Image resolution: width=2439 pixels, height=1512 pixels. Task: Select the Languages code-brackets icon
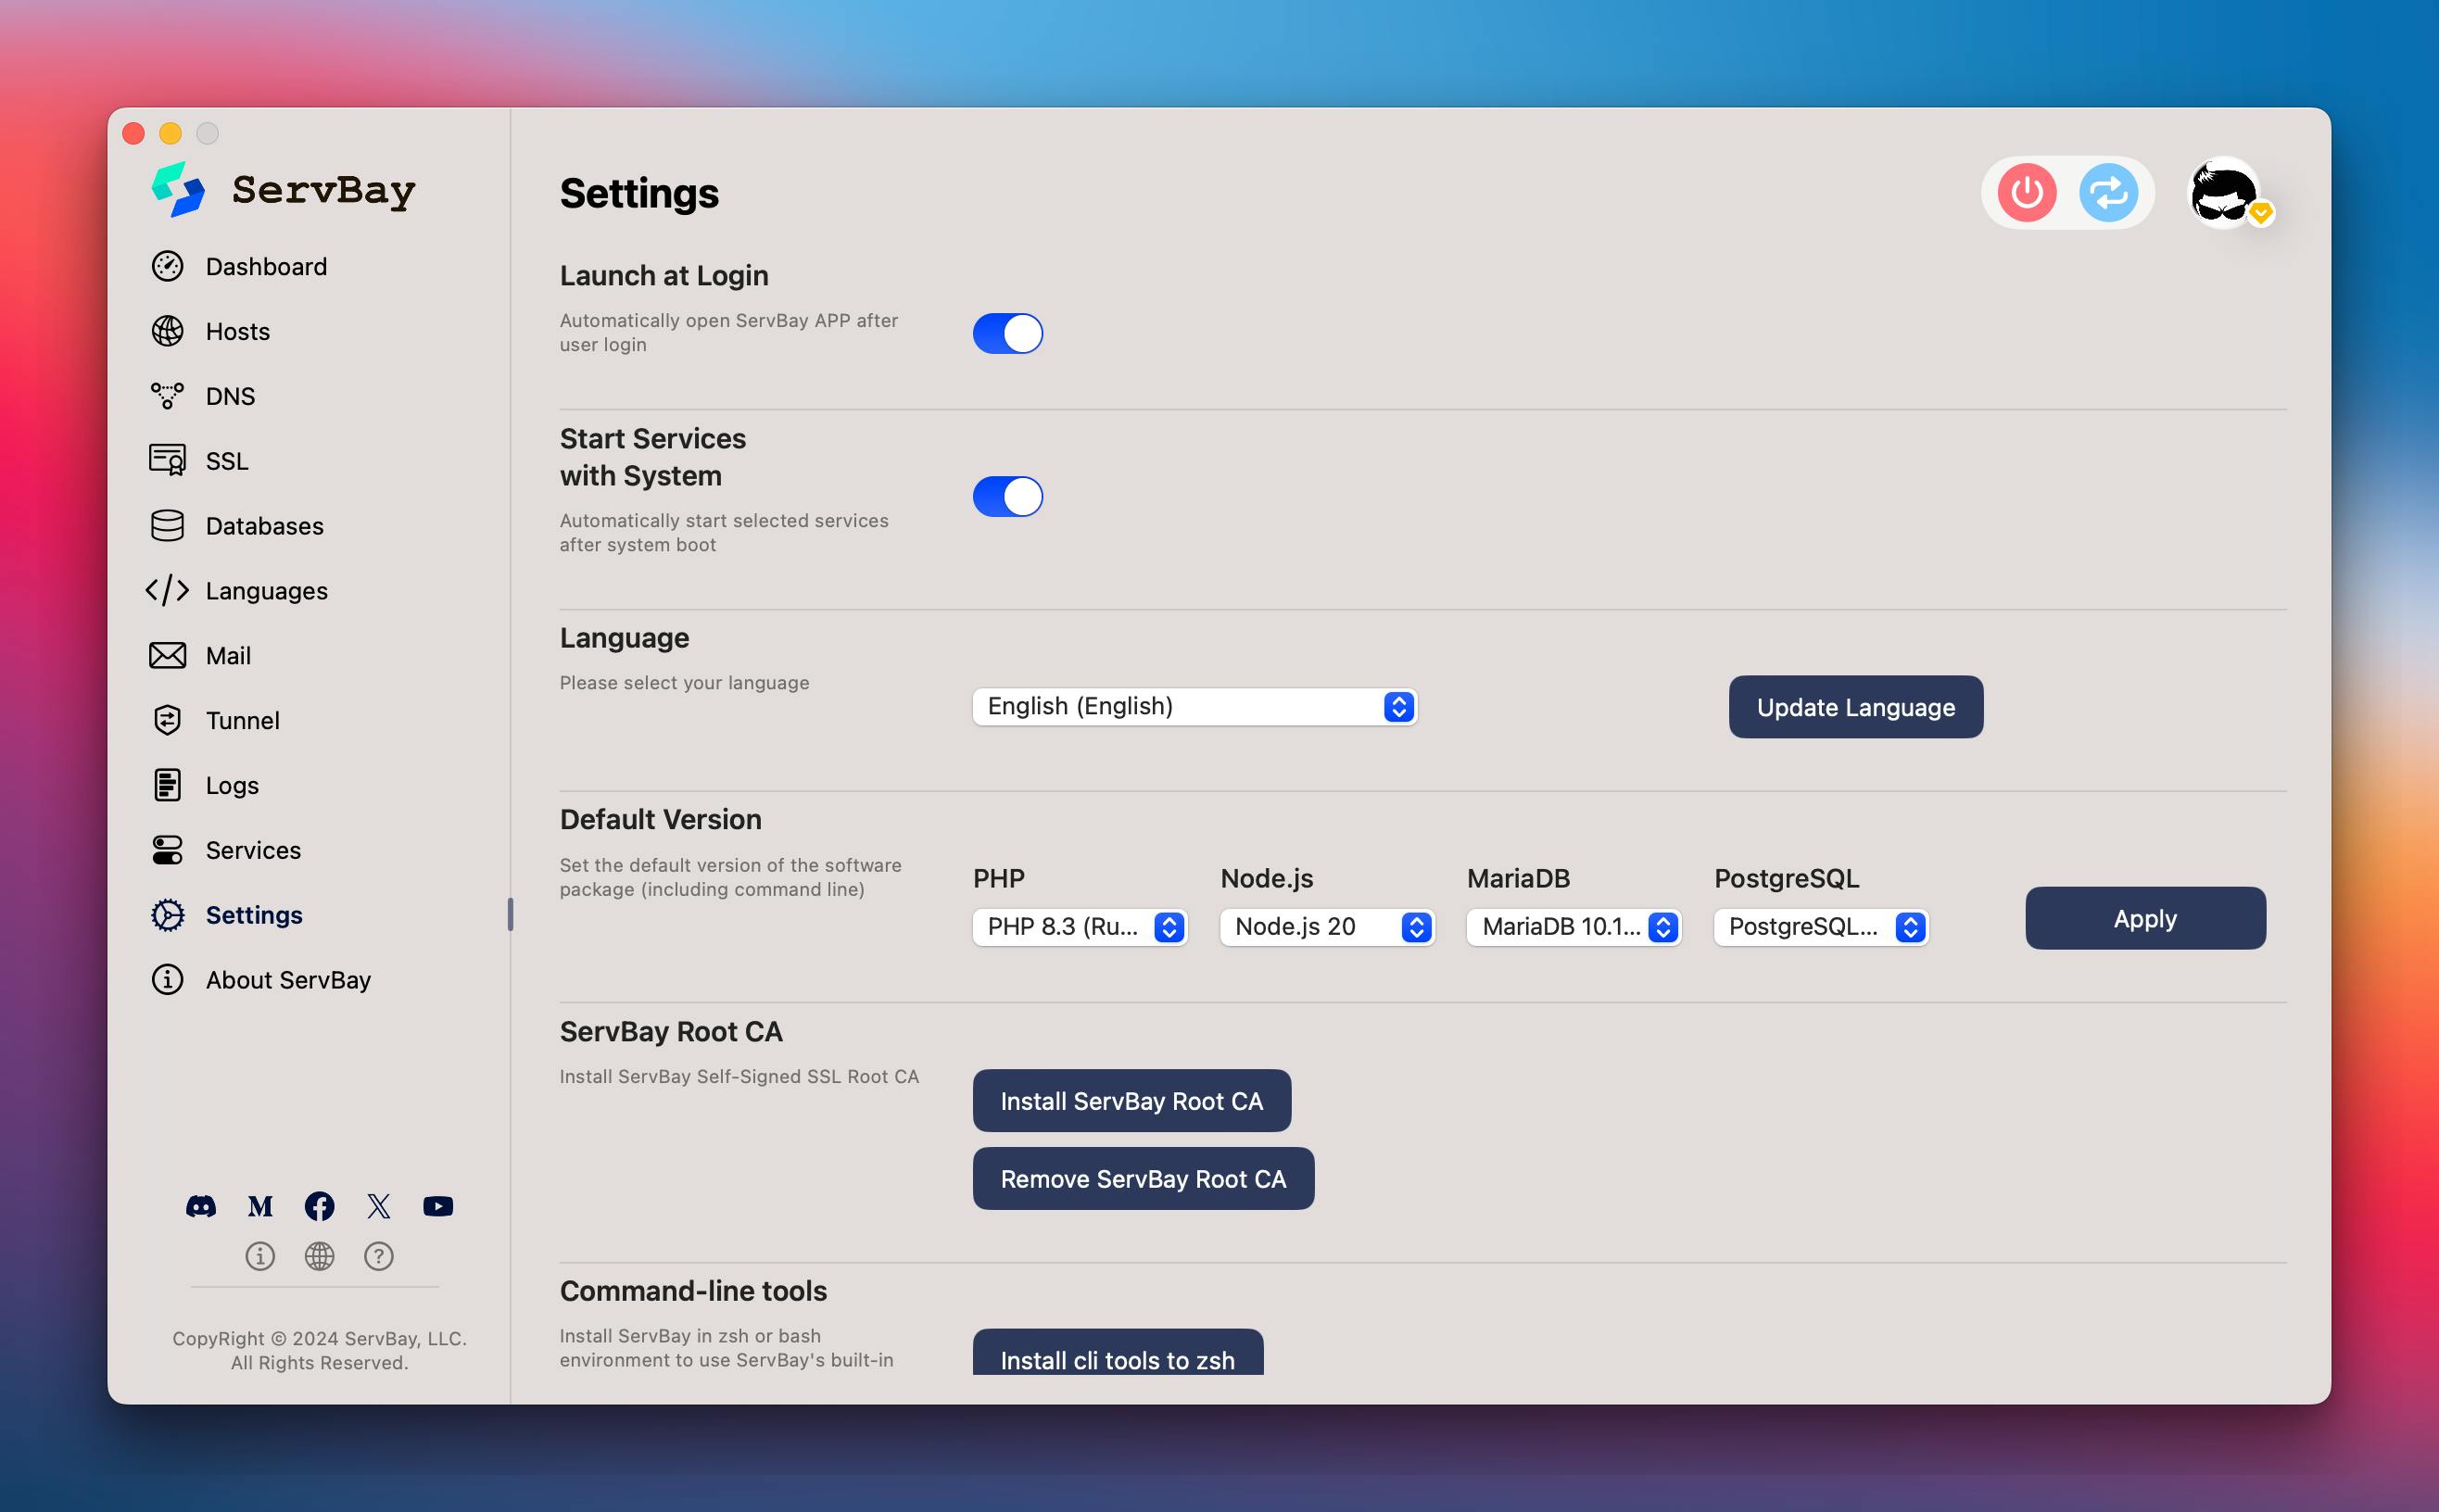point(167,590)
